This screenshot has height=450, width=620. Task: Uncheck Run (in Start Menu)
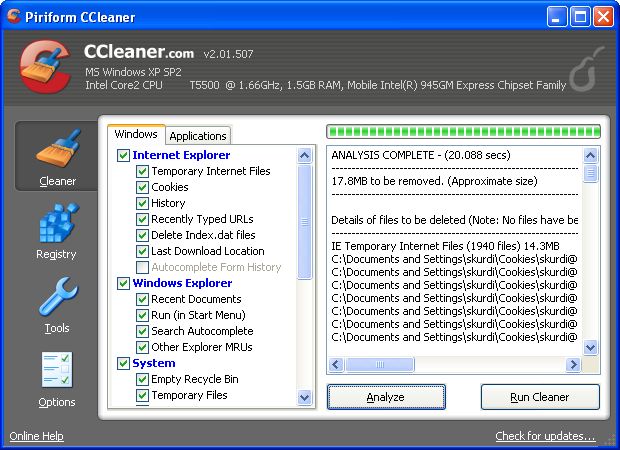point(142,315)
